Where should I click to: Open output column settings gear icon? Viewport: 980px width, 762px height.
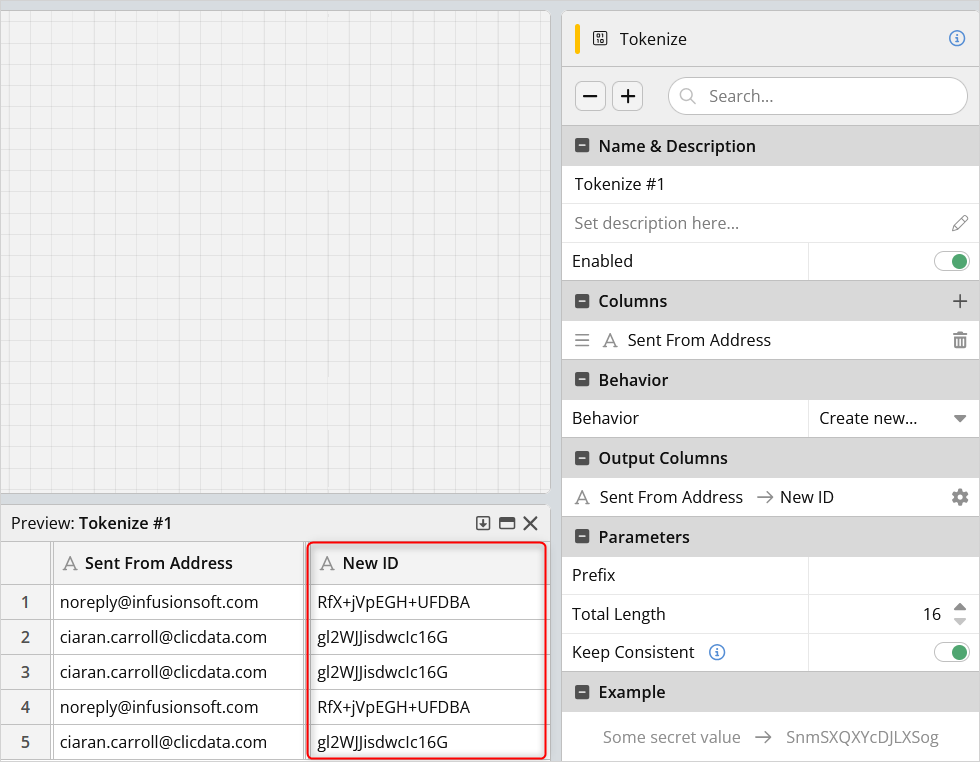(960, 497)
